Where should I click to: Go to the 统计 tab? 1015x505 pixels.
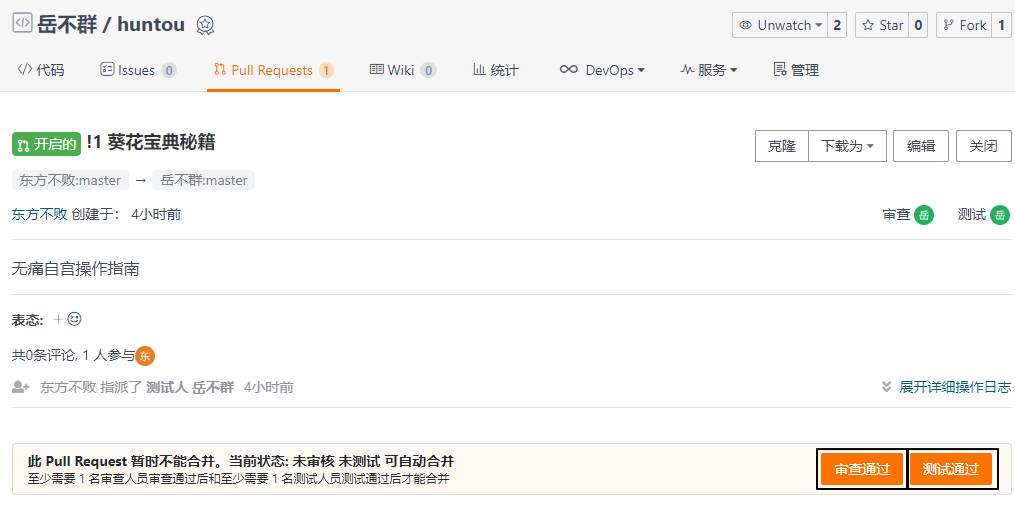(x=496, y=70)
